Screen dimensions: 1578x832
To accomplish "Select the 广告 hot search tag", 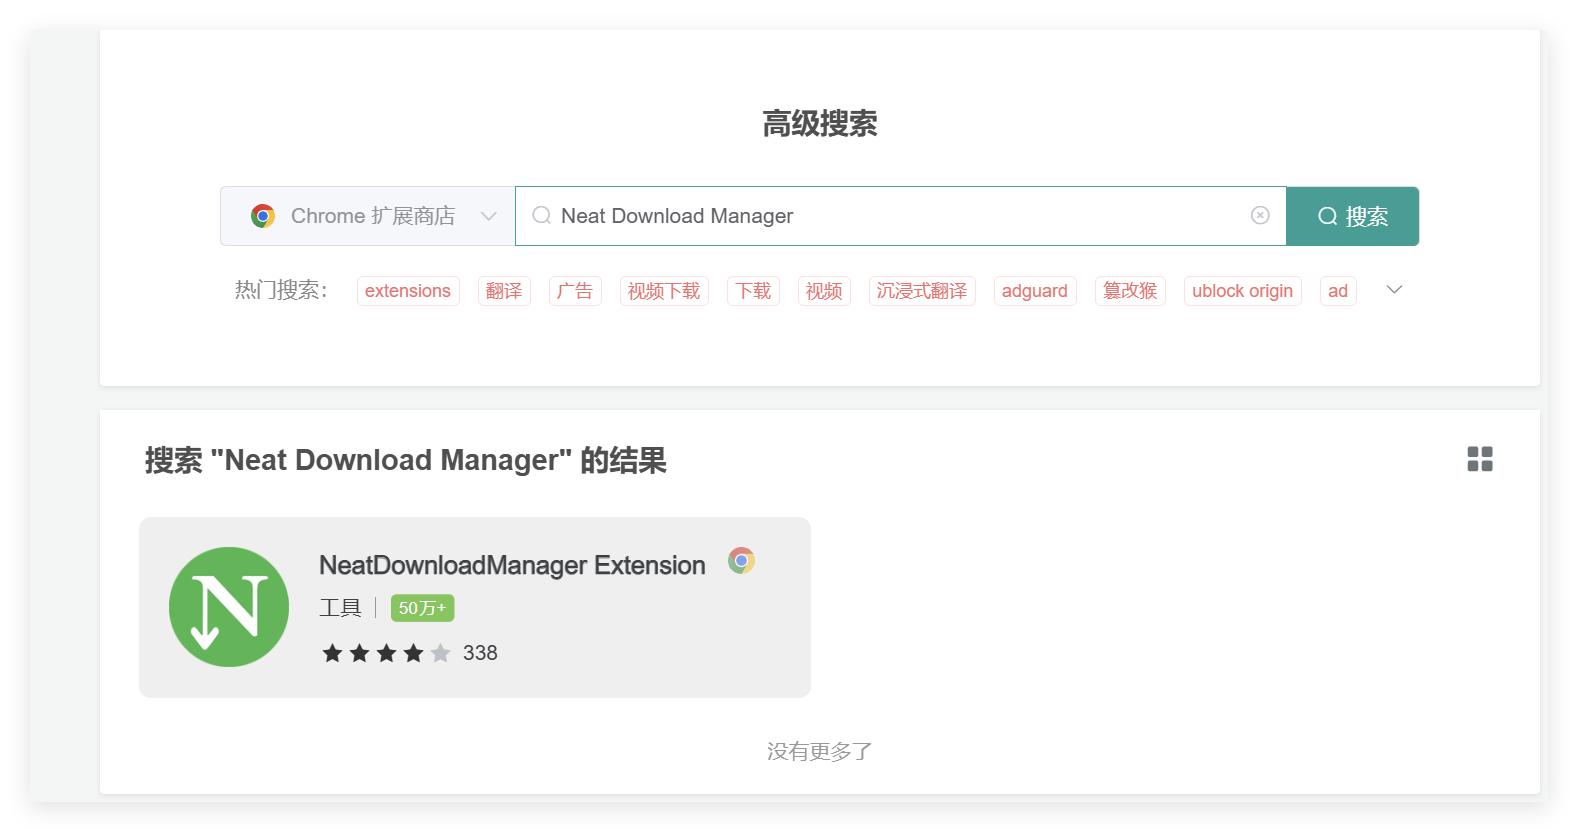I will (x=575, y=291).
